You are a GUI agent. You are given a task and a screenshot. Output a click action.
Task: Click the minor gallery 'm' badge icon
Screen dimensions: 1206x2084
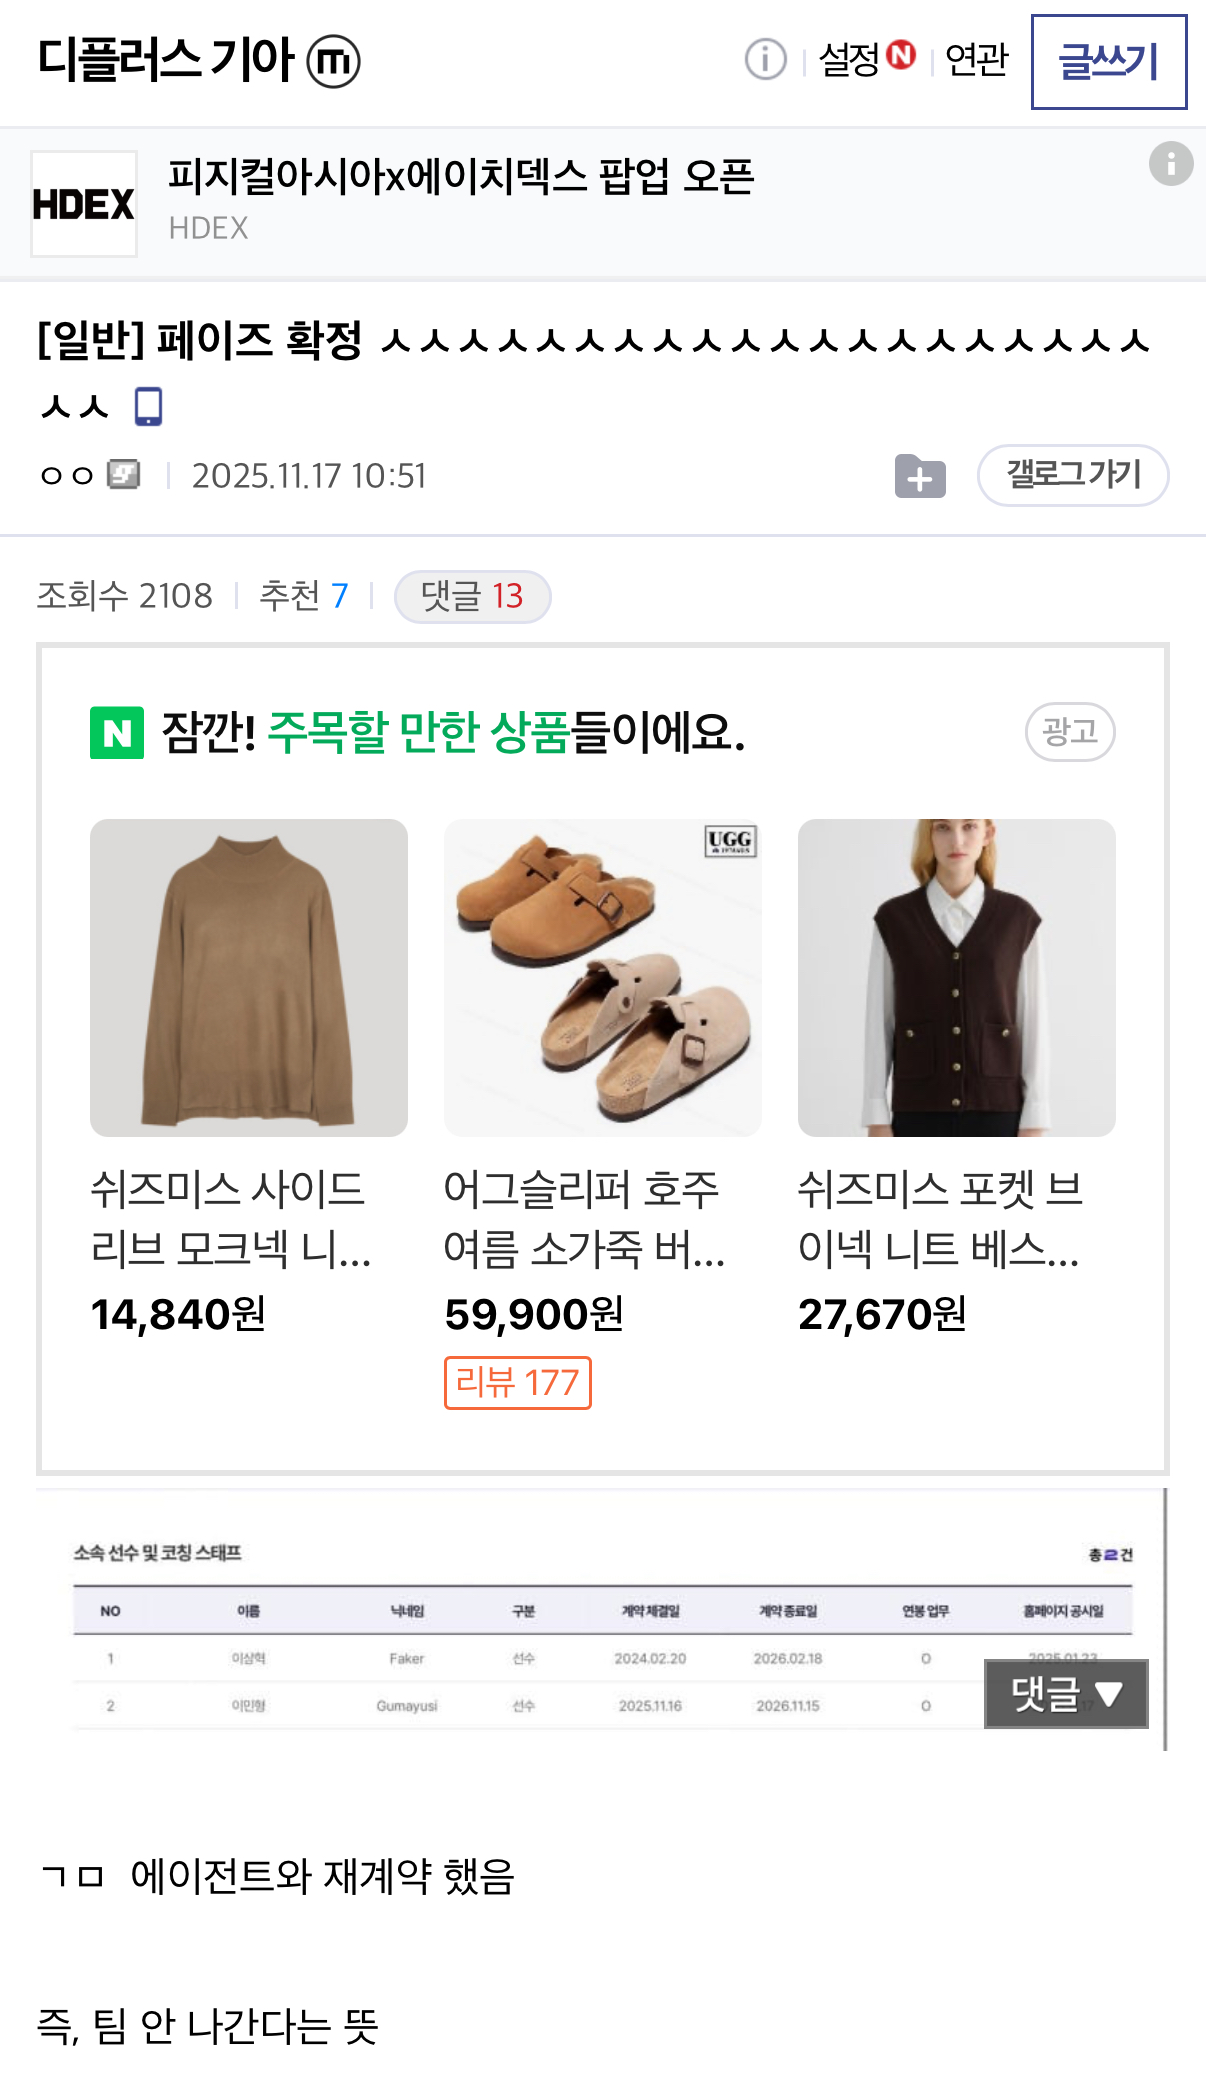[x=333, y=61]
